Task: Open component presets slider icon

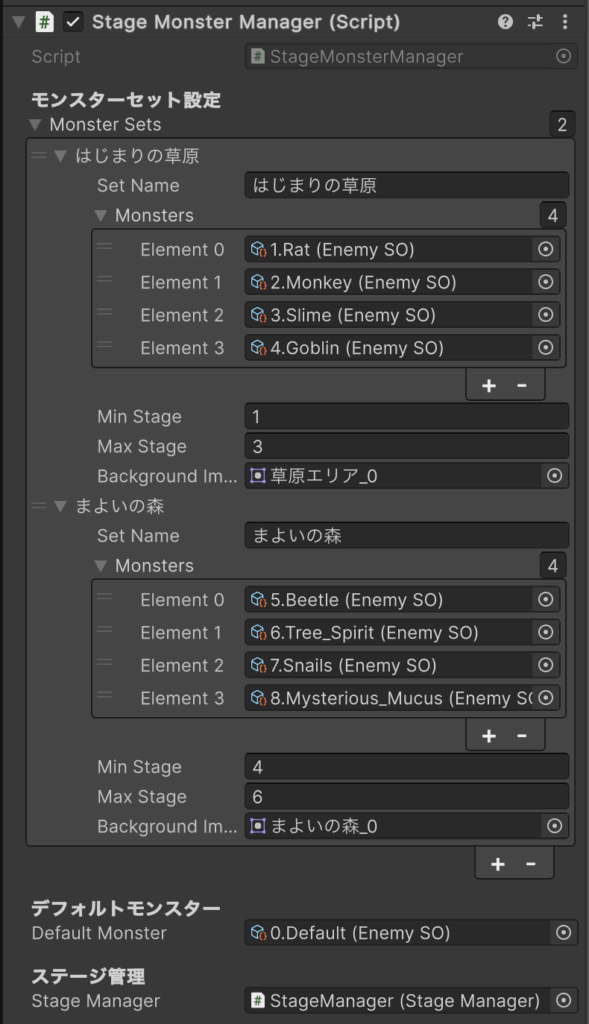Action: coord(535,22)
